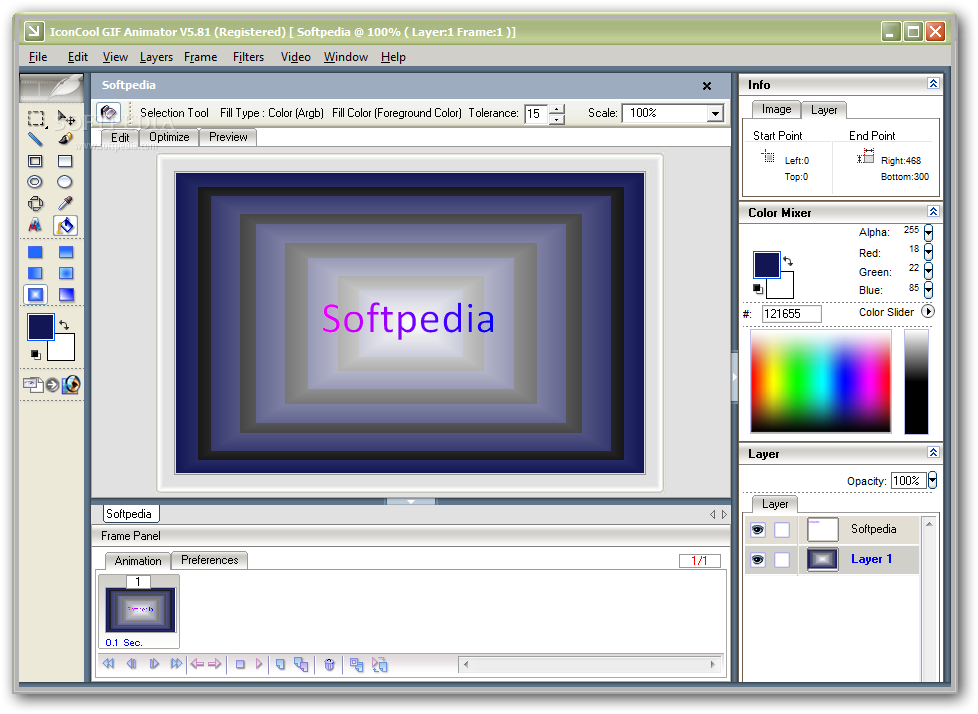The width and height of the screenshot is (978, 714).
Task: Toggle visibility of Softpedia layer
Action: click(x=758, y=529)
